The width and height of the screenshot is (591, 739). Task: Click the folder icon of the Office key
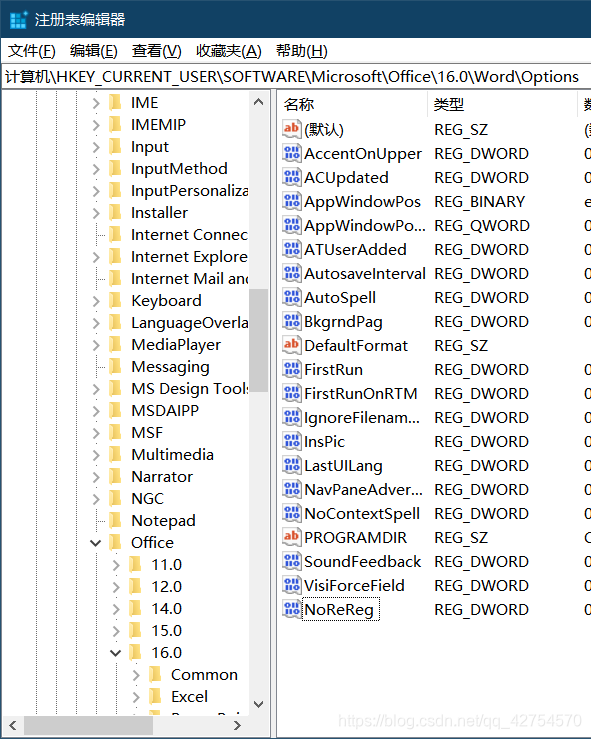click(x=115, y=542)
